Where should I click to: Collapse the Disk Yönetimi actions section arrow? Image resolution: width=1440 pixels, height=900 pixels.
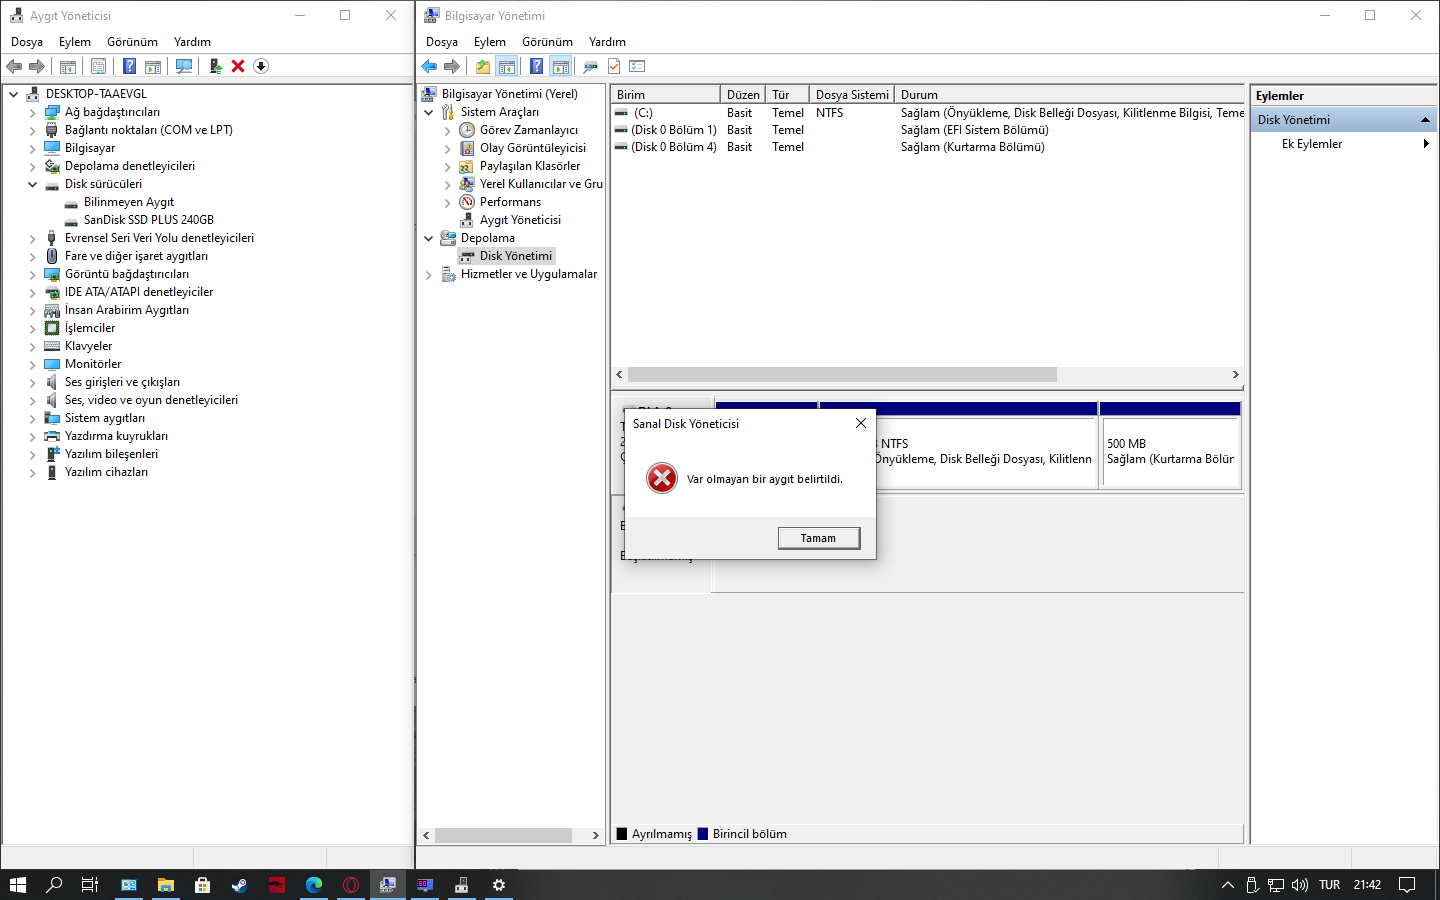(x=1425, y=120)
